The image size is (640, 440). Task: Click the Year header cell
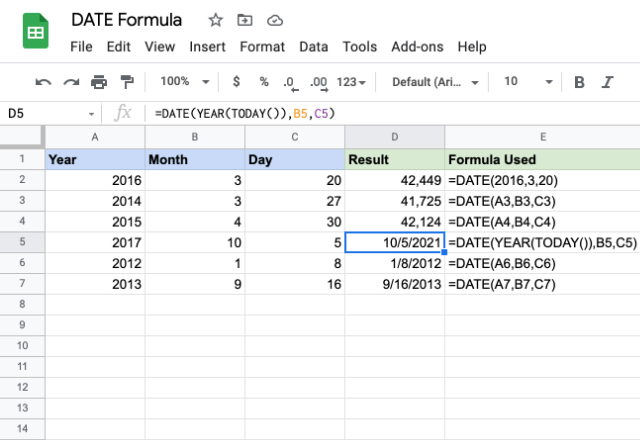[95, 159]
